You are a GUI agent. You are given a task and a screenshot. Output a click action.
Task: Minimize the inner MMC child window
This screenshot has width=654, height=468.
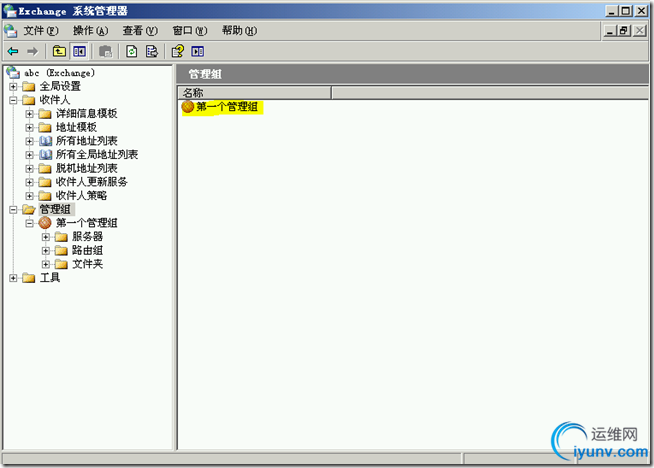[610, 31]
